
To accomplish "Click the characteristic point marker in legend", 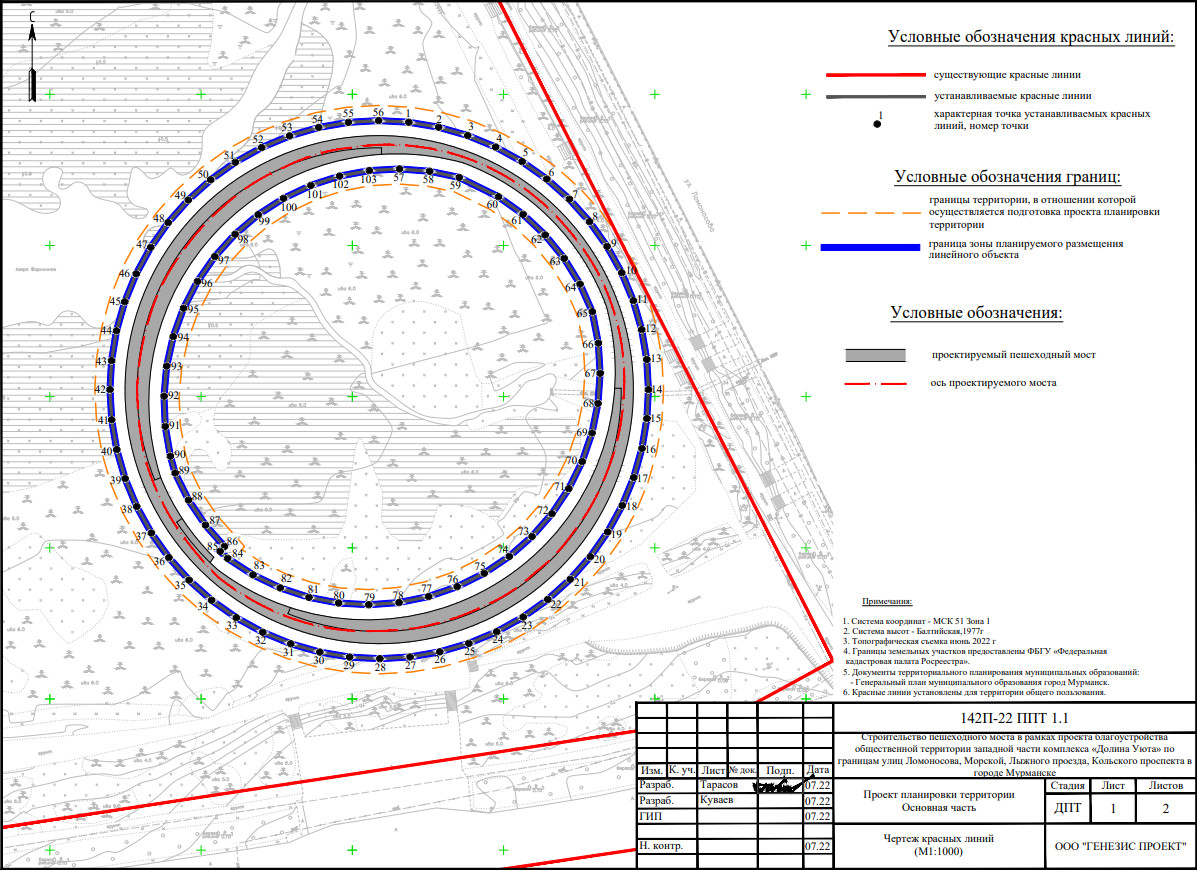I will (x=878, y=123).
